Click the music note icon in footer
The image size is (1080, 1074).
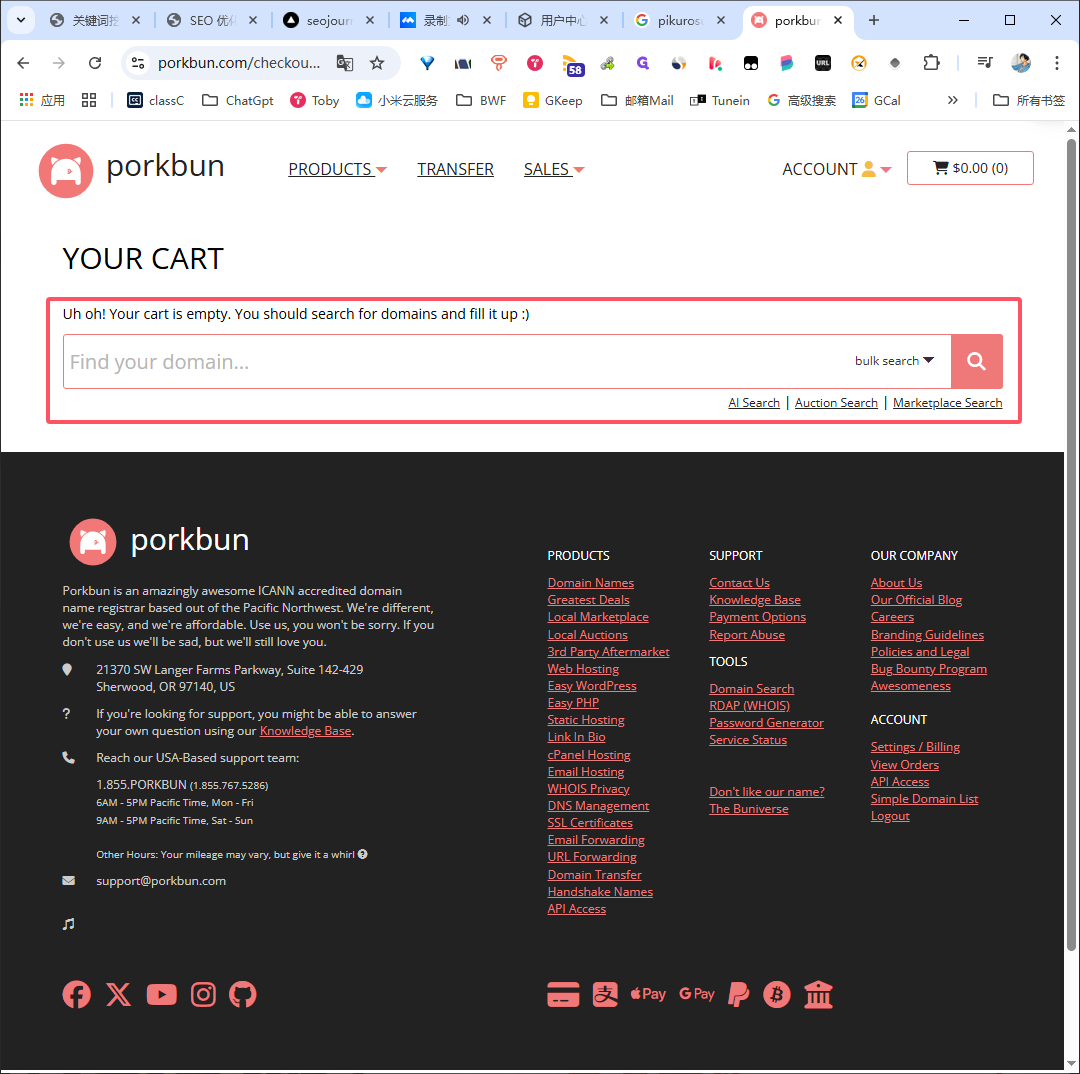(68, 924)
